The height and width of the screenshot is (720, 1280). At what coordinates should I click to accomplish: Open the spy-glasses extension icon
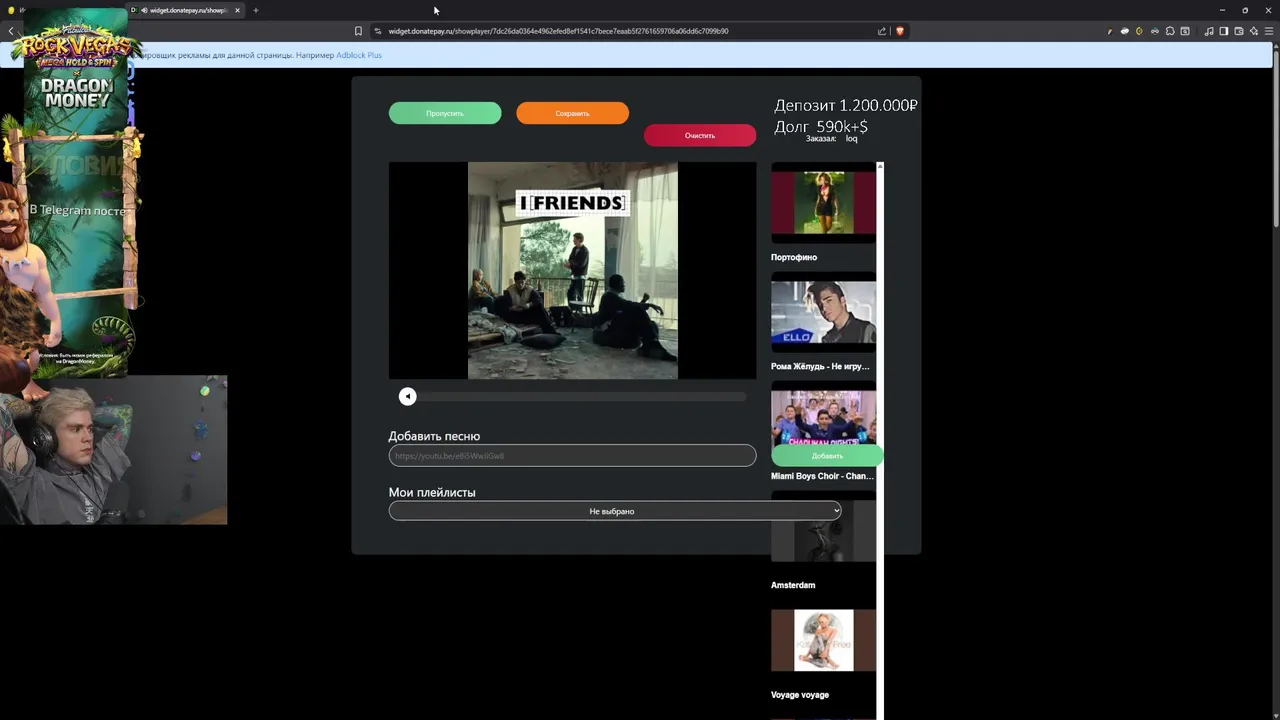(1155, 31)
